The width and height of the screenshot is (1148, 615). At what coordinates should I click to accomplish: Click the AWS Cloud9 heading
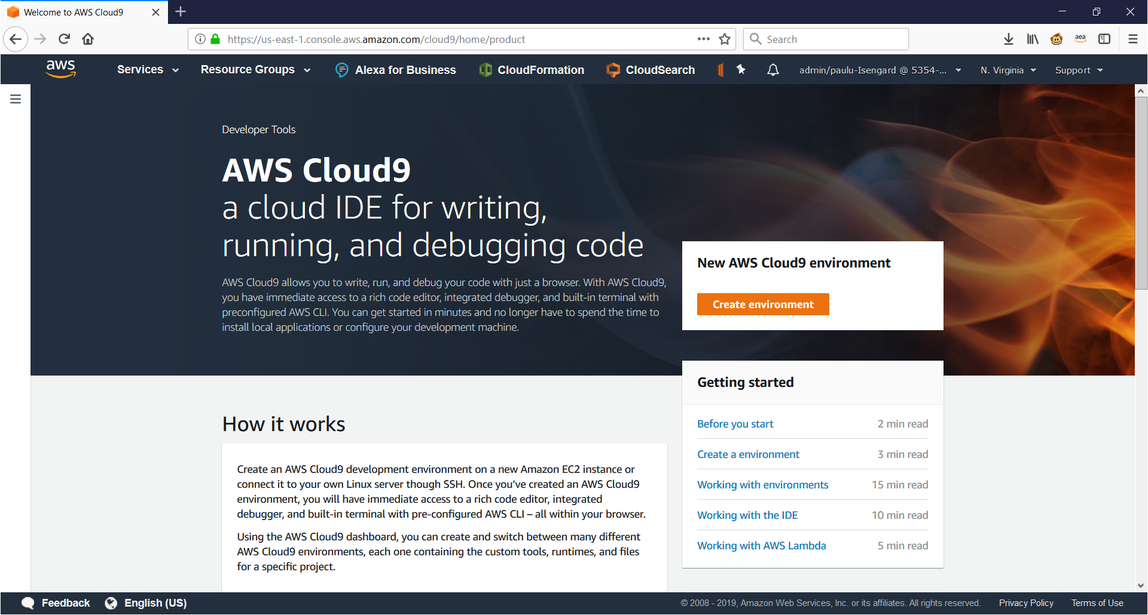click(316, 171)
